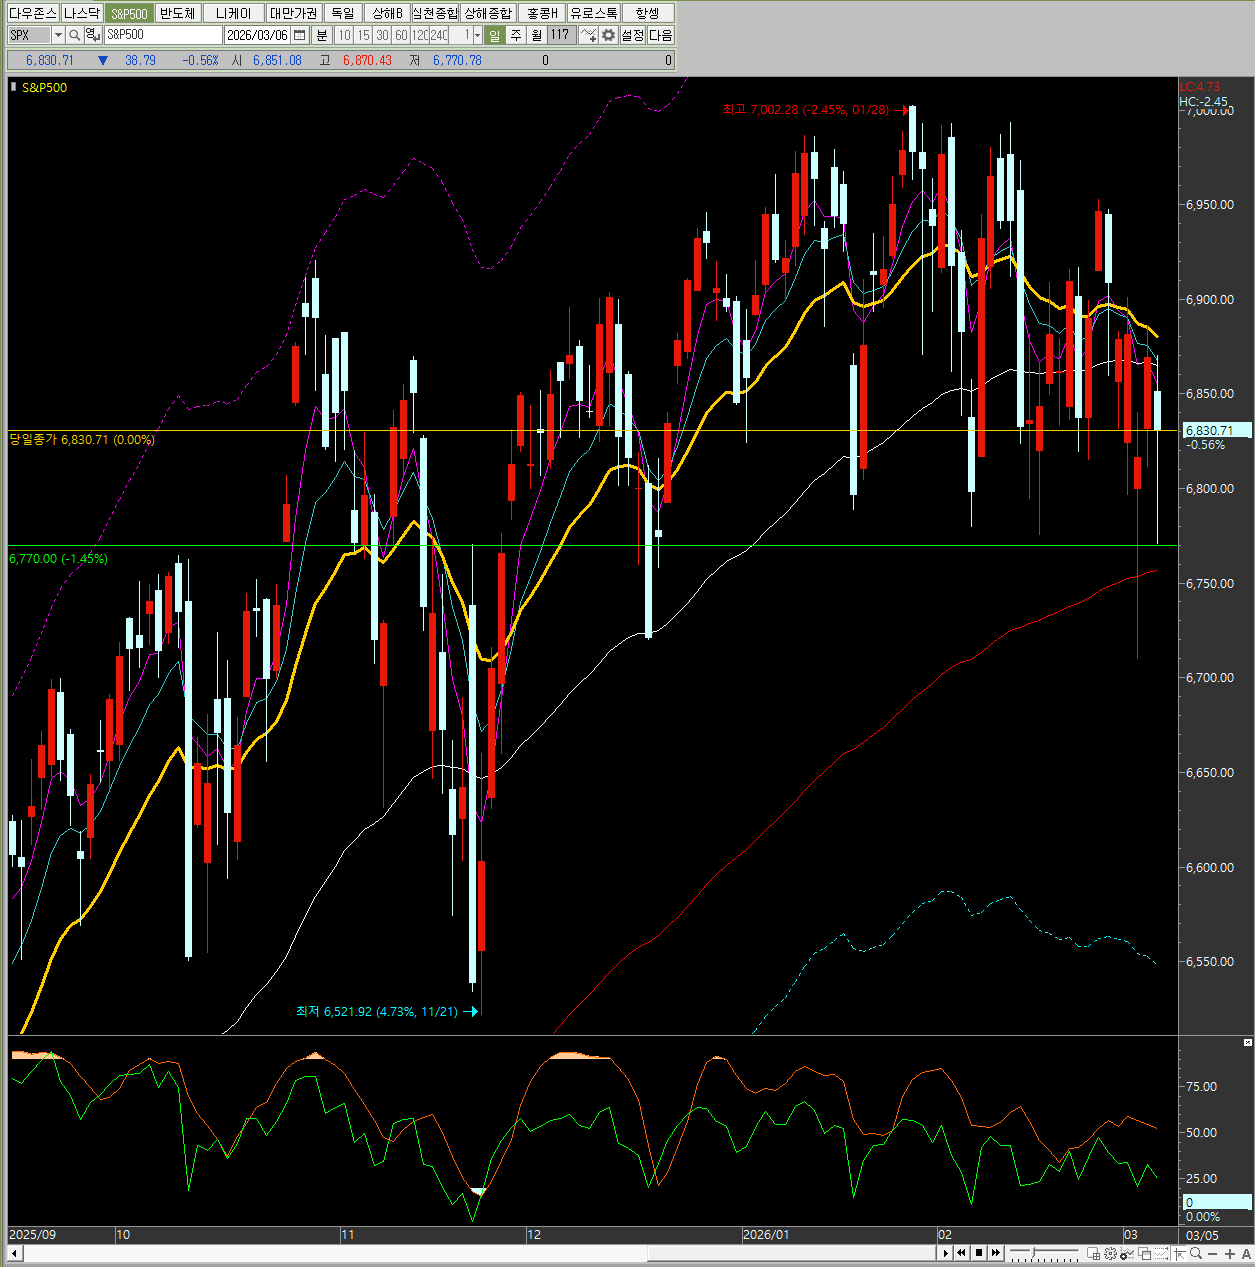Click the 117 bar count field

560,35
